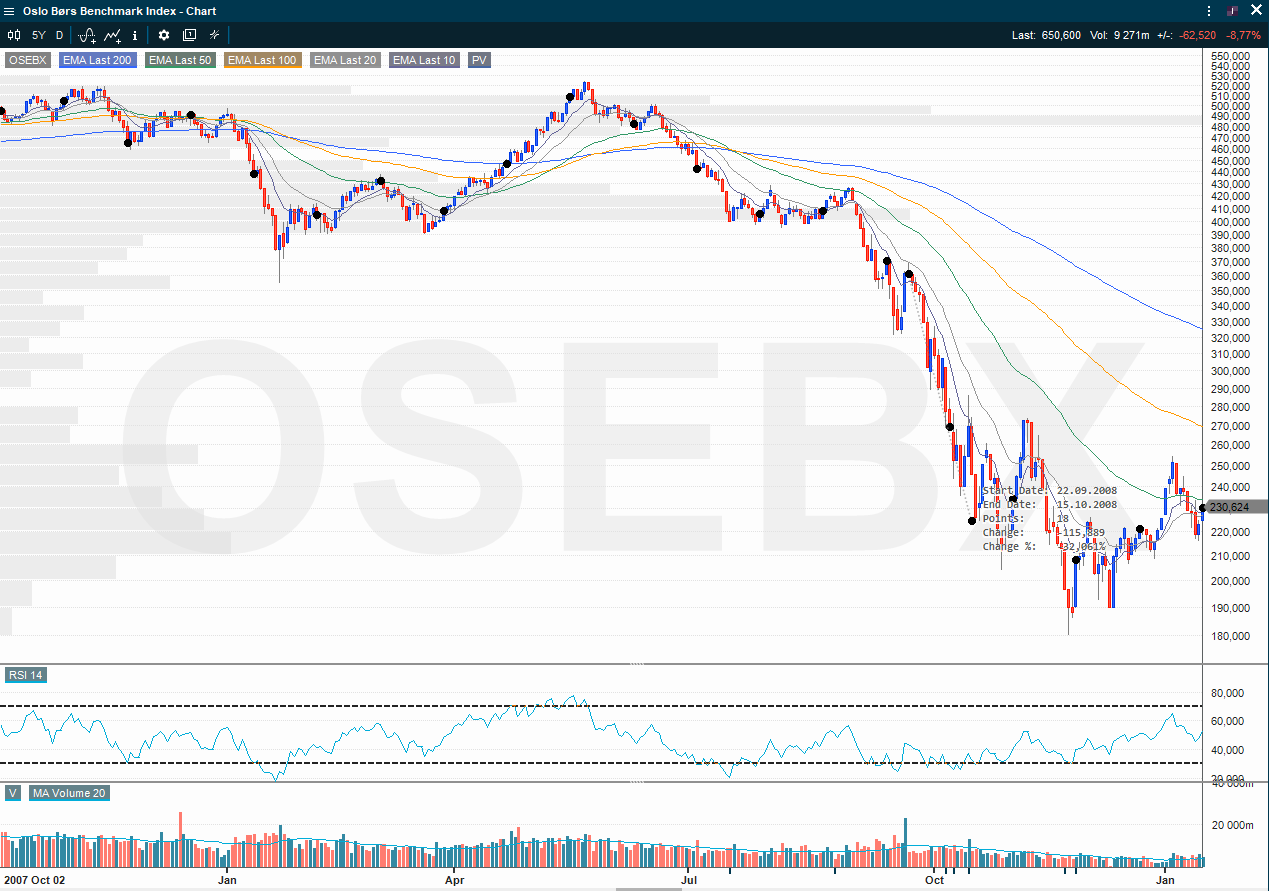Toggle the crossed-lines drawing tool icon
This screenshot has height=891, width=1269.
tap(214, 35)
